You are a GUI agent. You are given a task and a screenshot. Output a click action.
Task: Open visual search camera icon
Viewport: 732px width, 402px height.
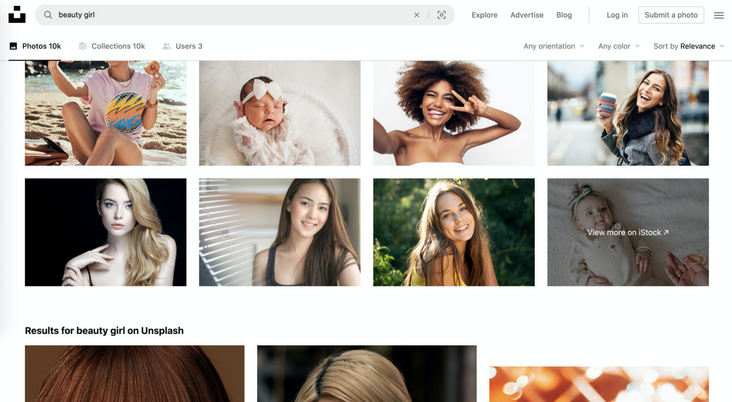coord(441,15)
